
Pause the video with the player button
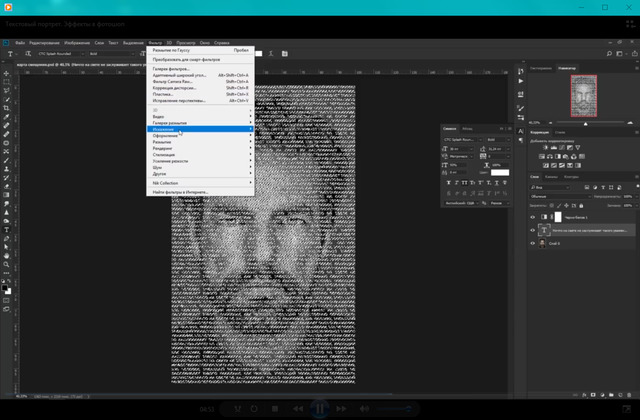320,408
